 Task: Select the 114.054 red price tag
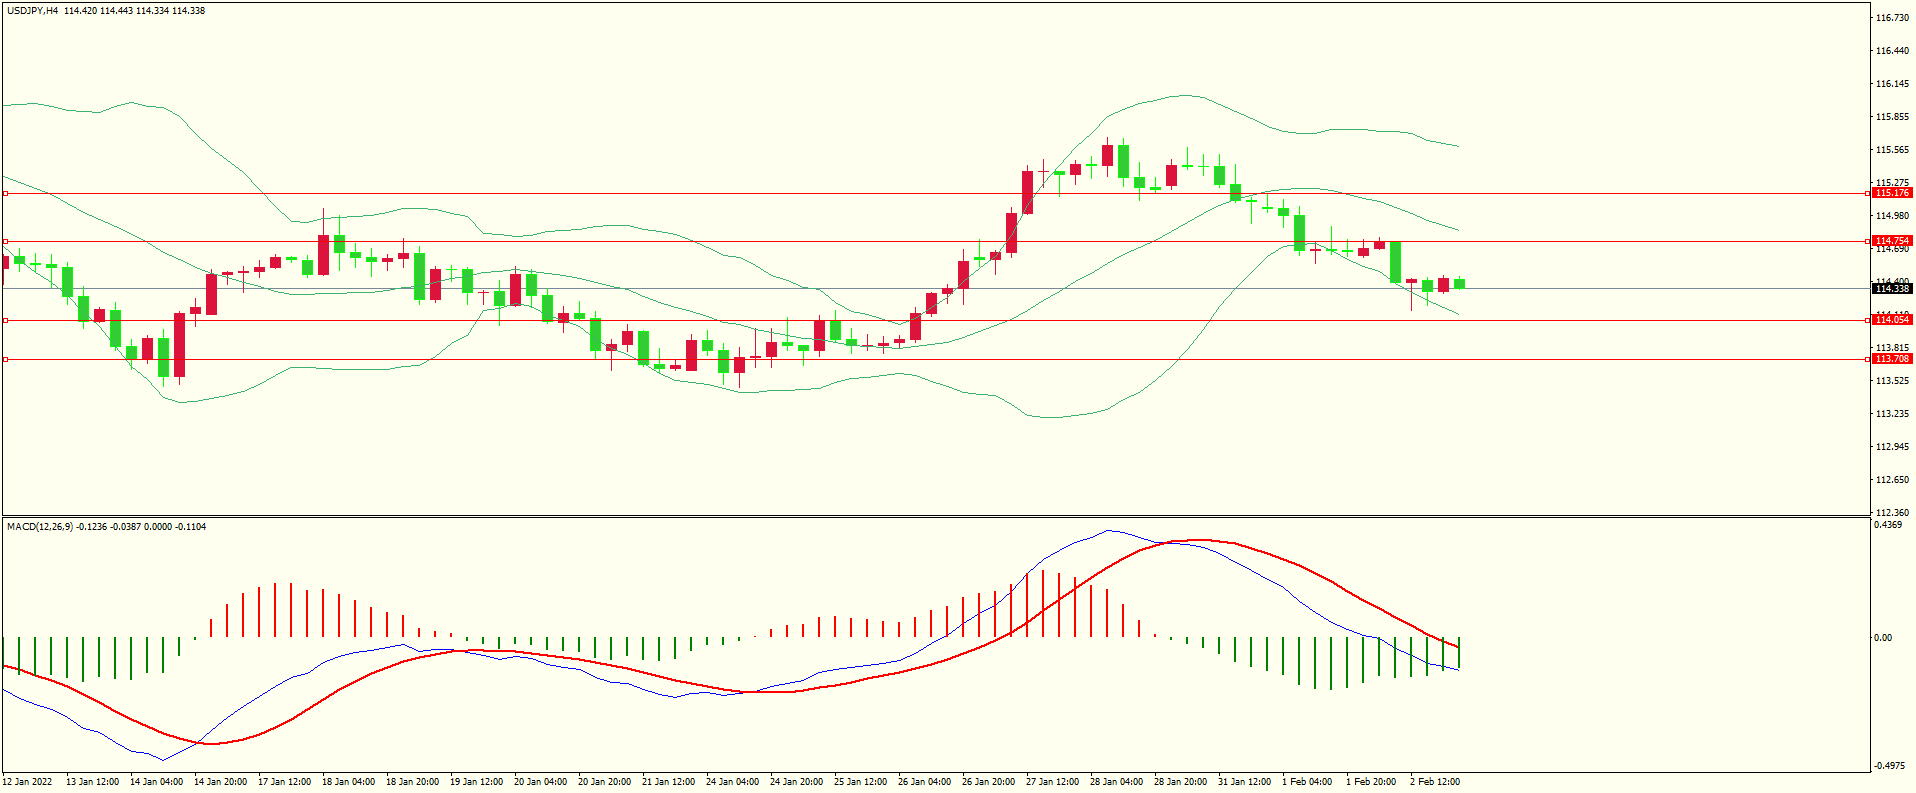tap(1892, 320)
